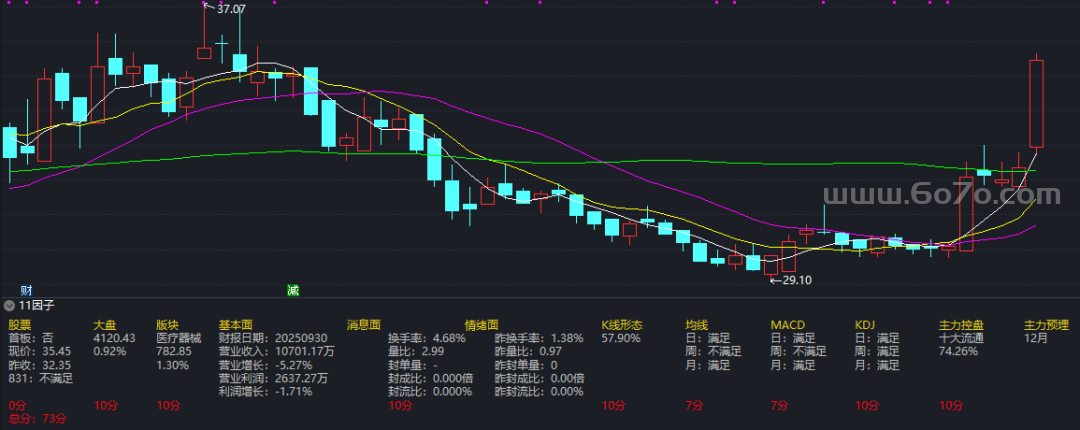
Task: Click the K线形态 pattern heading
Action: point(621,325)
